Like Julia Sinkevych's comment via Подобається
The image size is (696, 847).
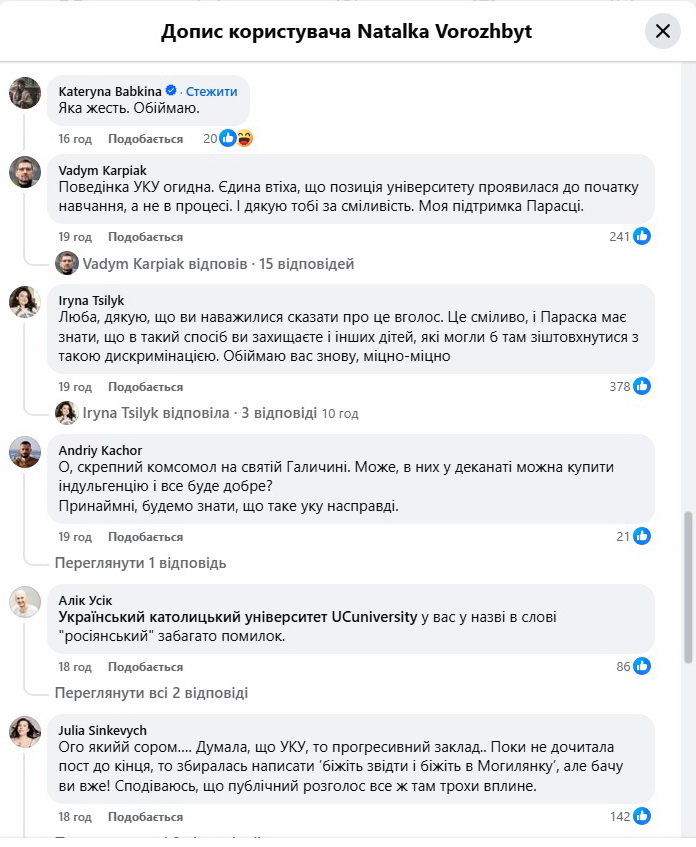coord(145,817)
